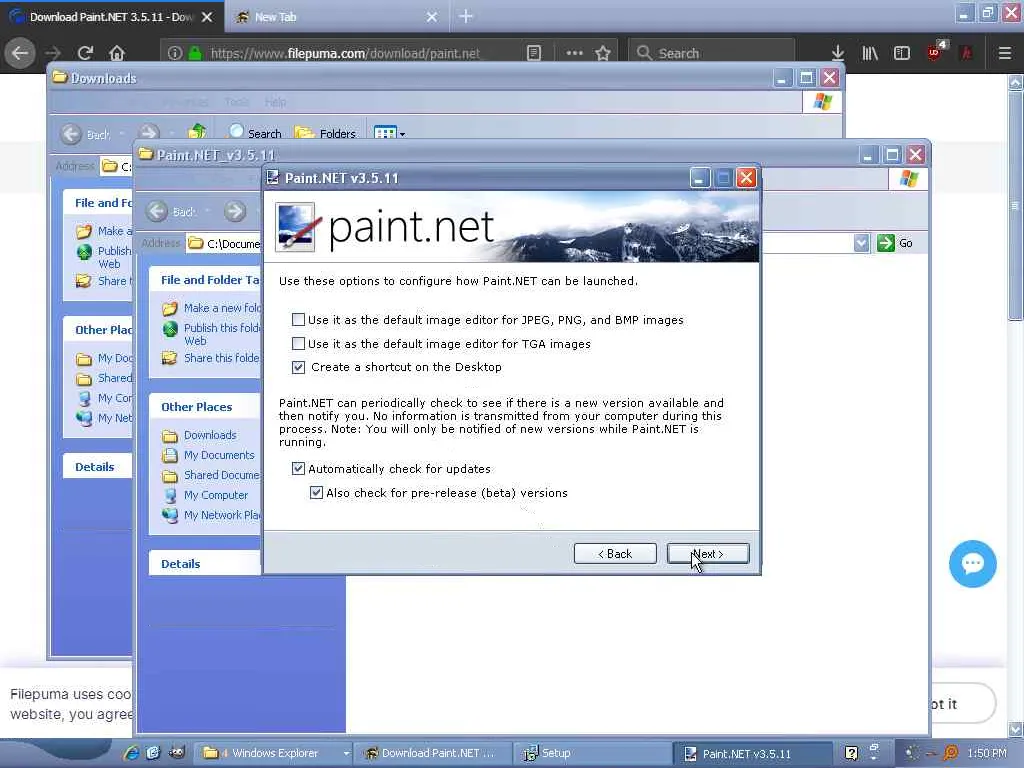Open My Documents under Other Places

coord(219,455)
